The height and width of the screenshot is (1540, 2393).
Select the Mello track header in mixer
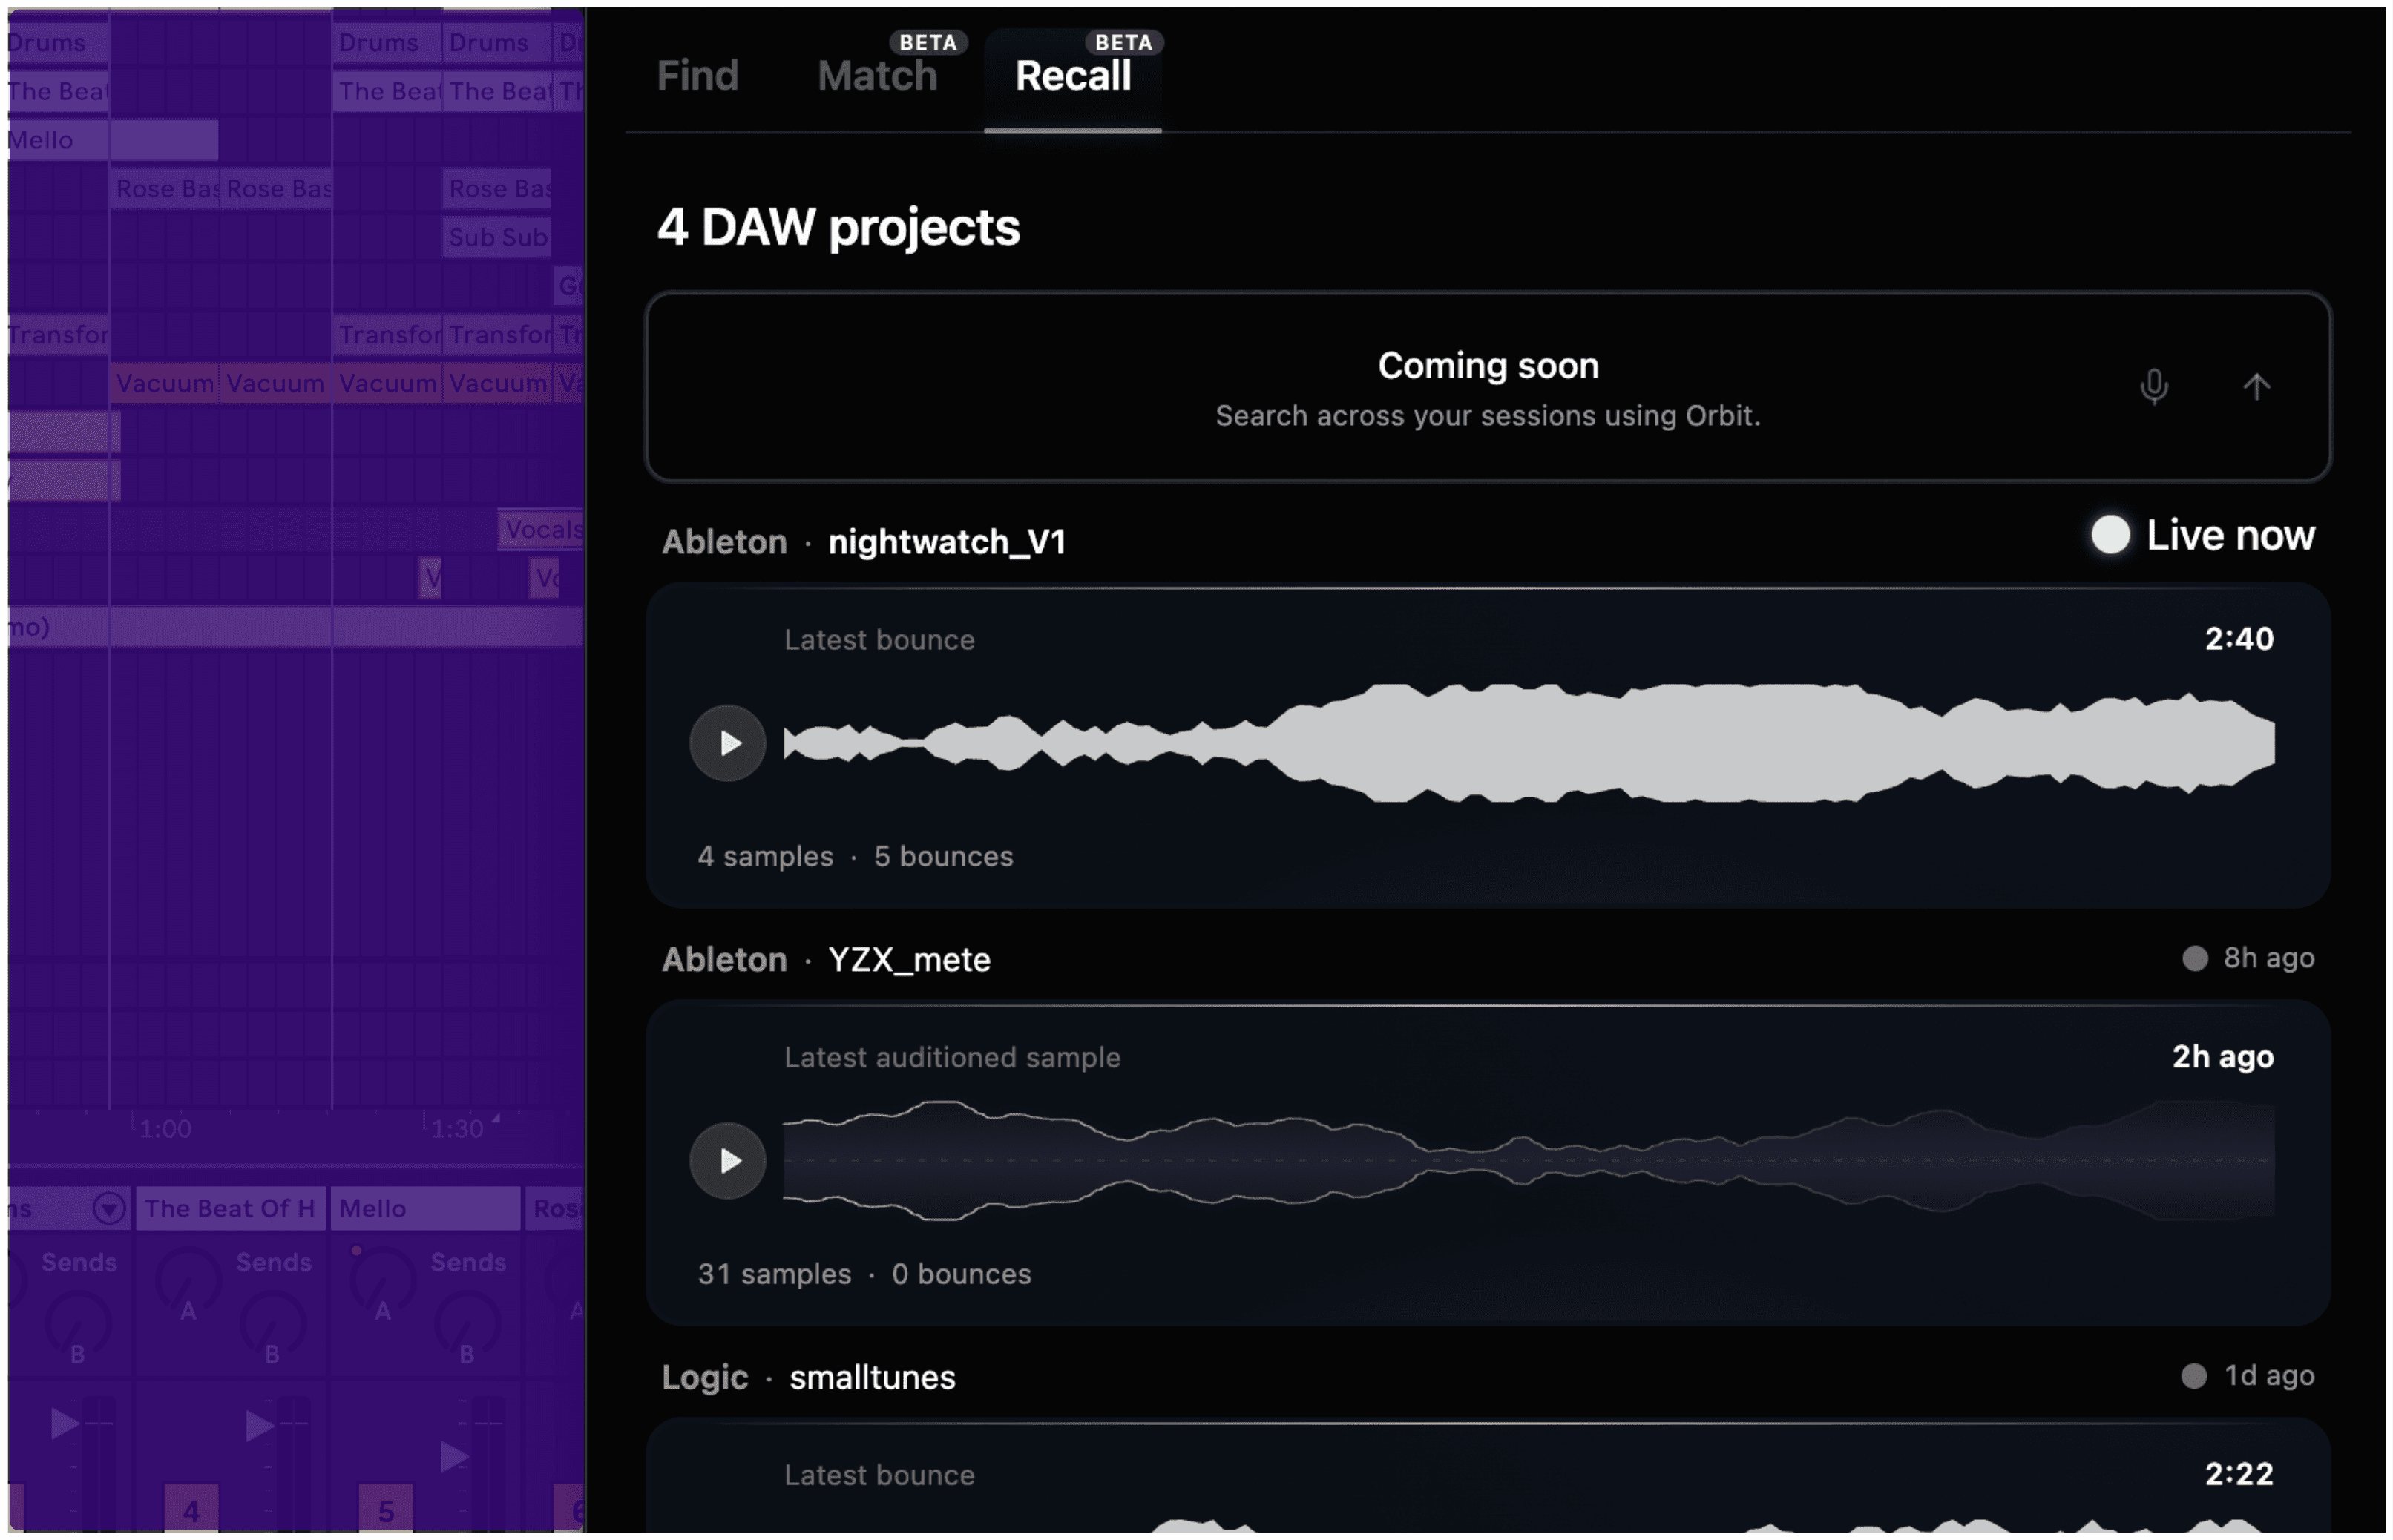point(426,1209)
